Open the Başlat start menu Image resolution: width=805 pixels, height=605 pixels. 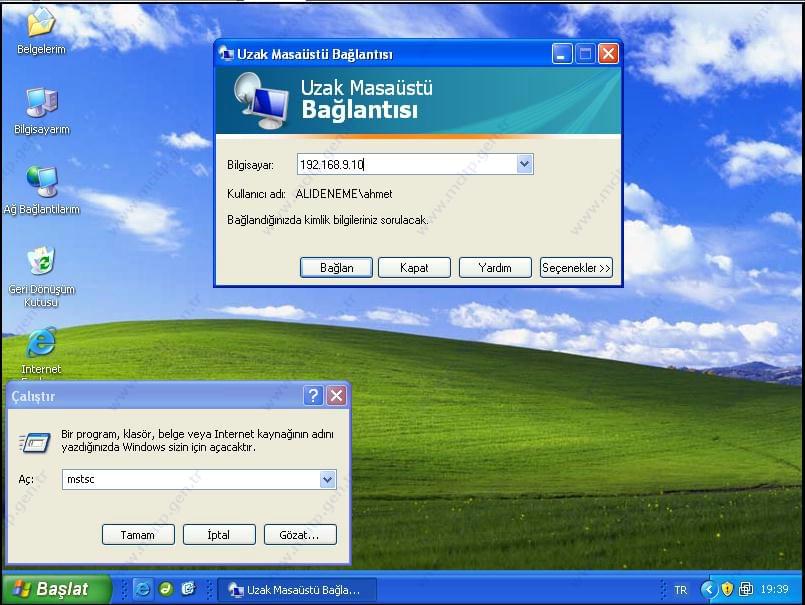(x=55, y=589)
